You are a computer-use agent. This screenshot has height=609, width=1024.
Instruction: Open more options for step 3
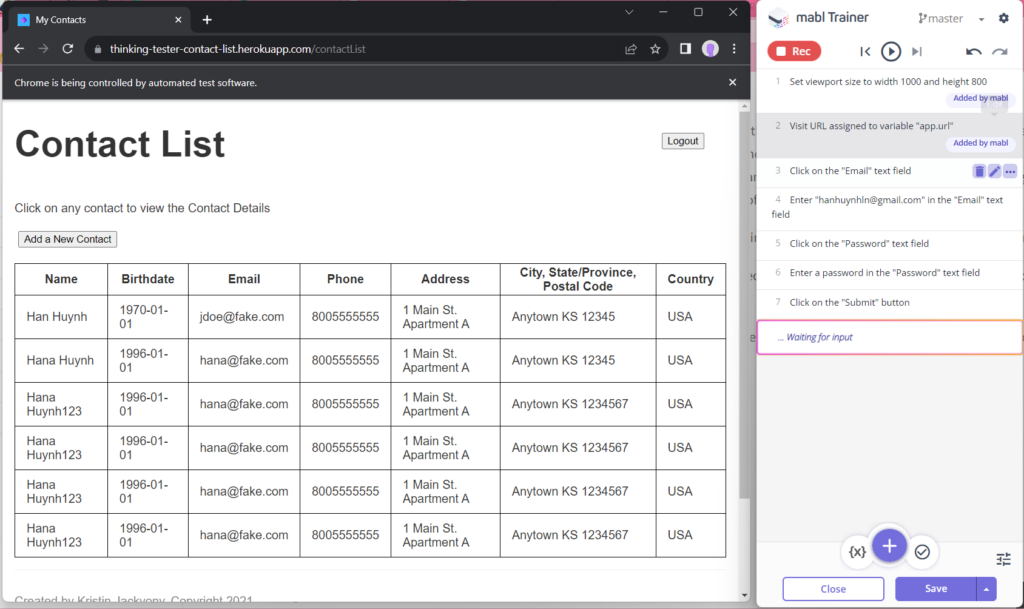click(x=1010, y=171)
